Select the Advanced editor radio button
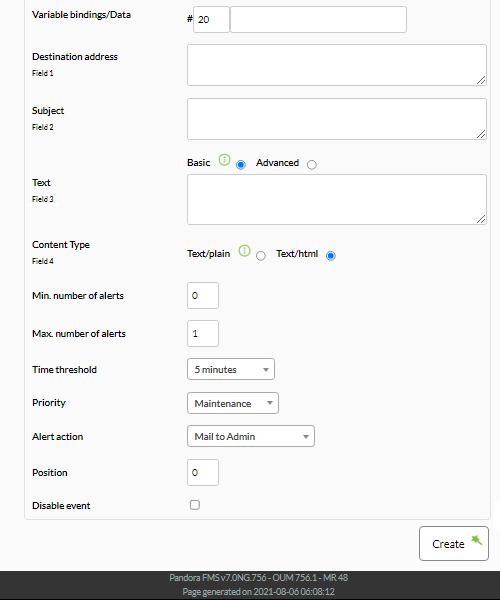The height and width of the screenshot is (600, 500). click(312, 165)
